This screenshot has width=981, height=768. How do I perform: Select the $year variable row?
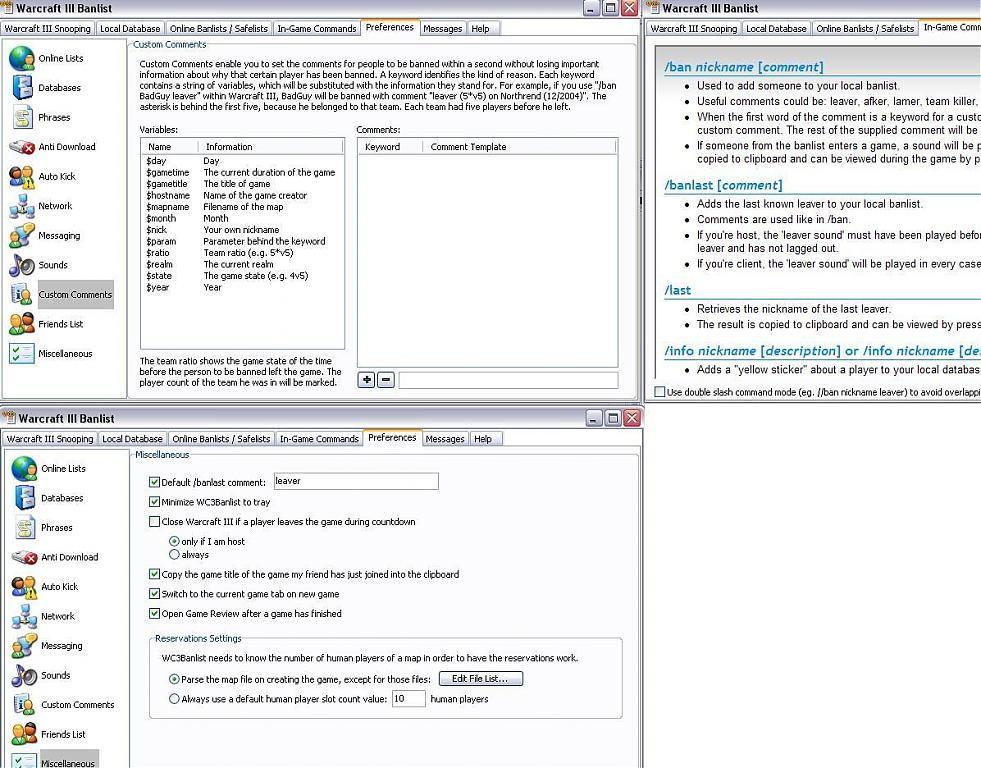click(x=242, y=288)
